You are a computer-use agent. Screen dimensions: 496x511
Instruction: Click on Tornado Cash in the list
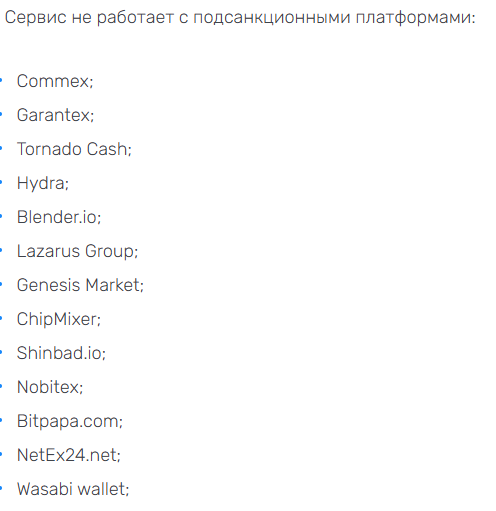point(74,149)
